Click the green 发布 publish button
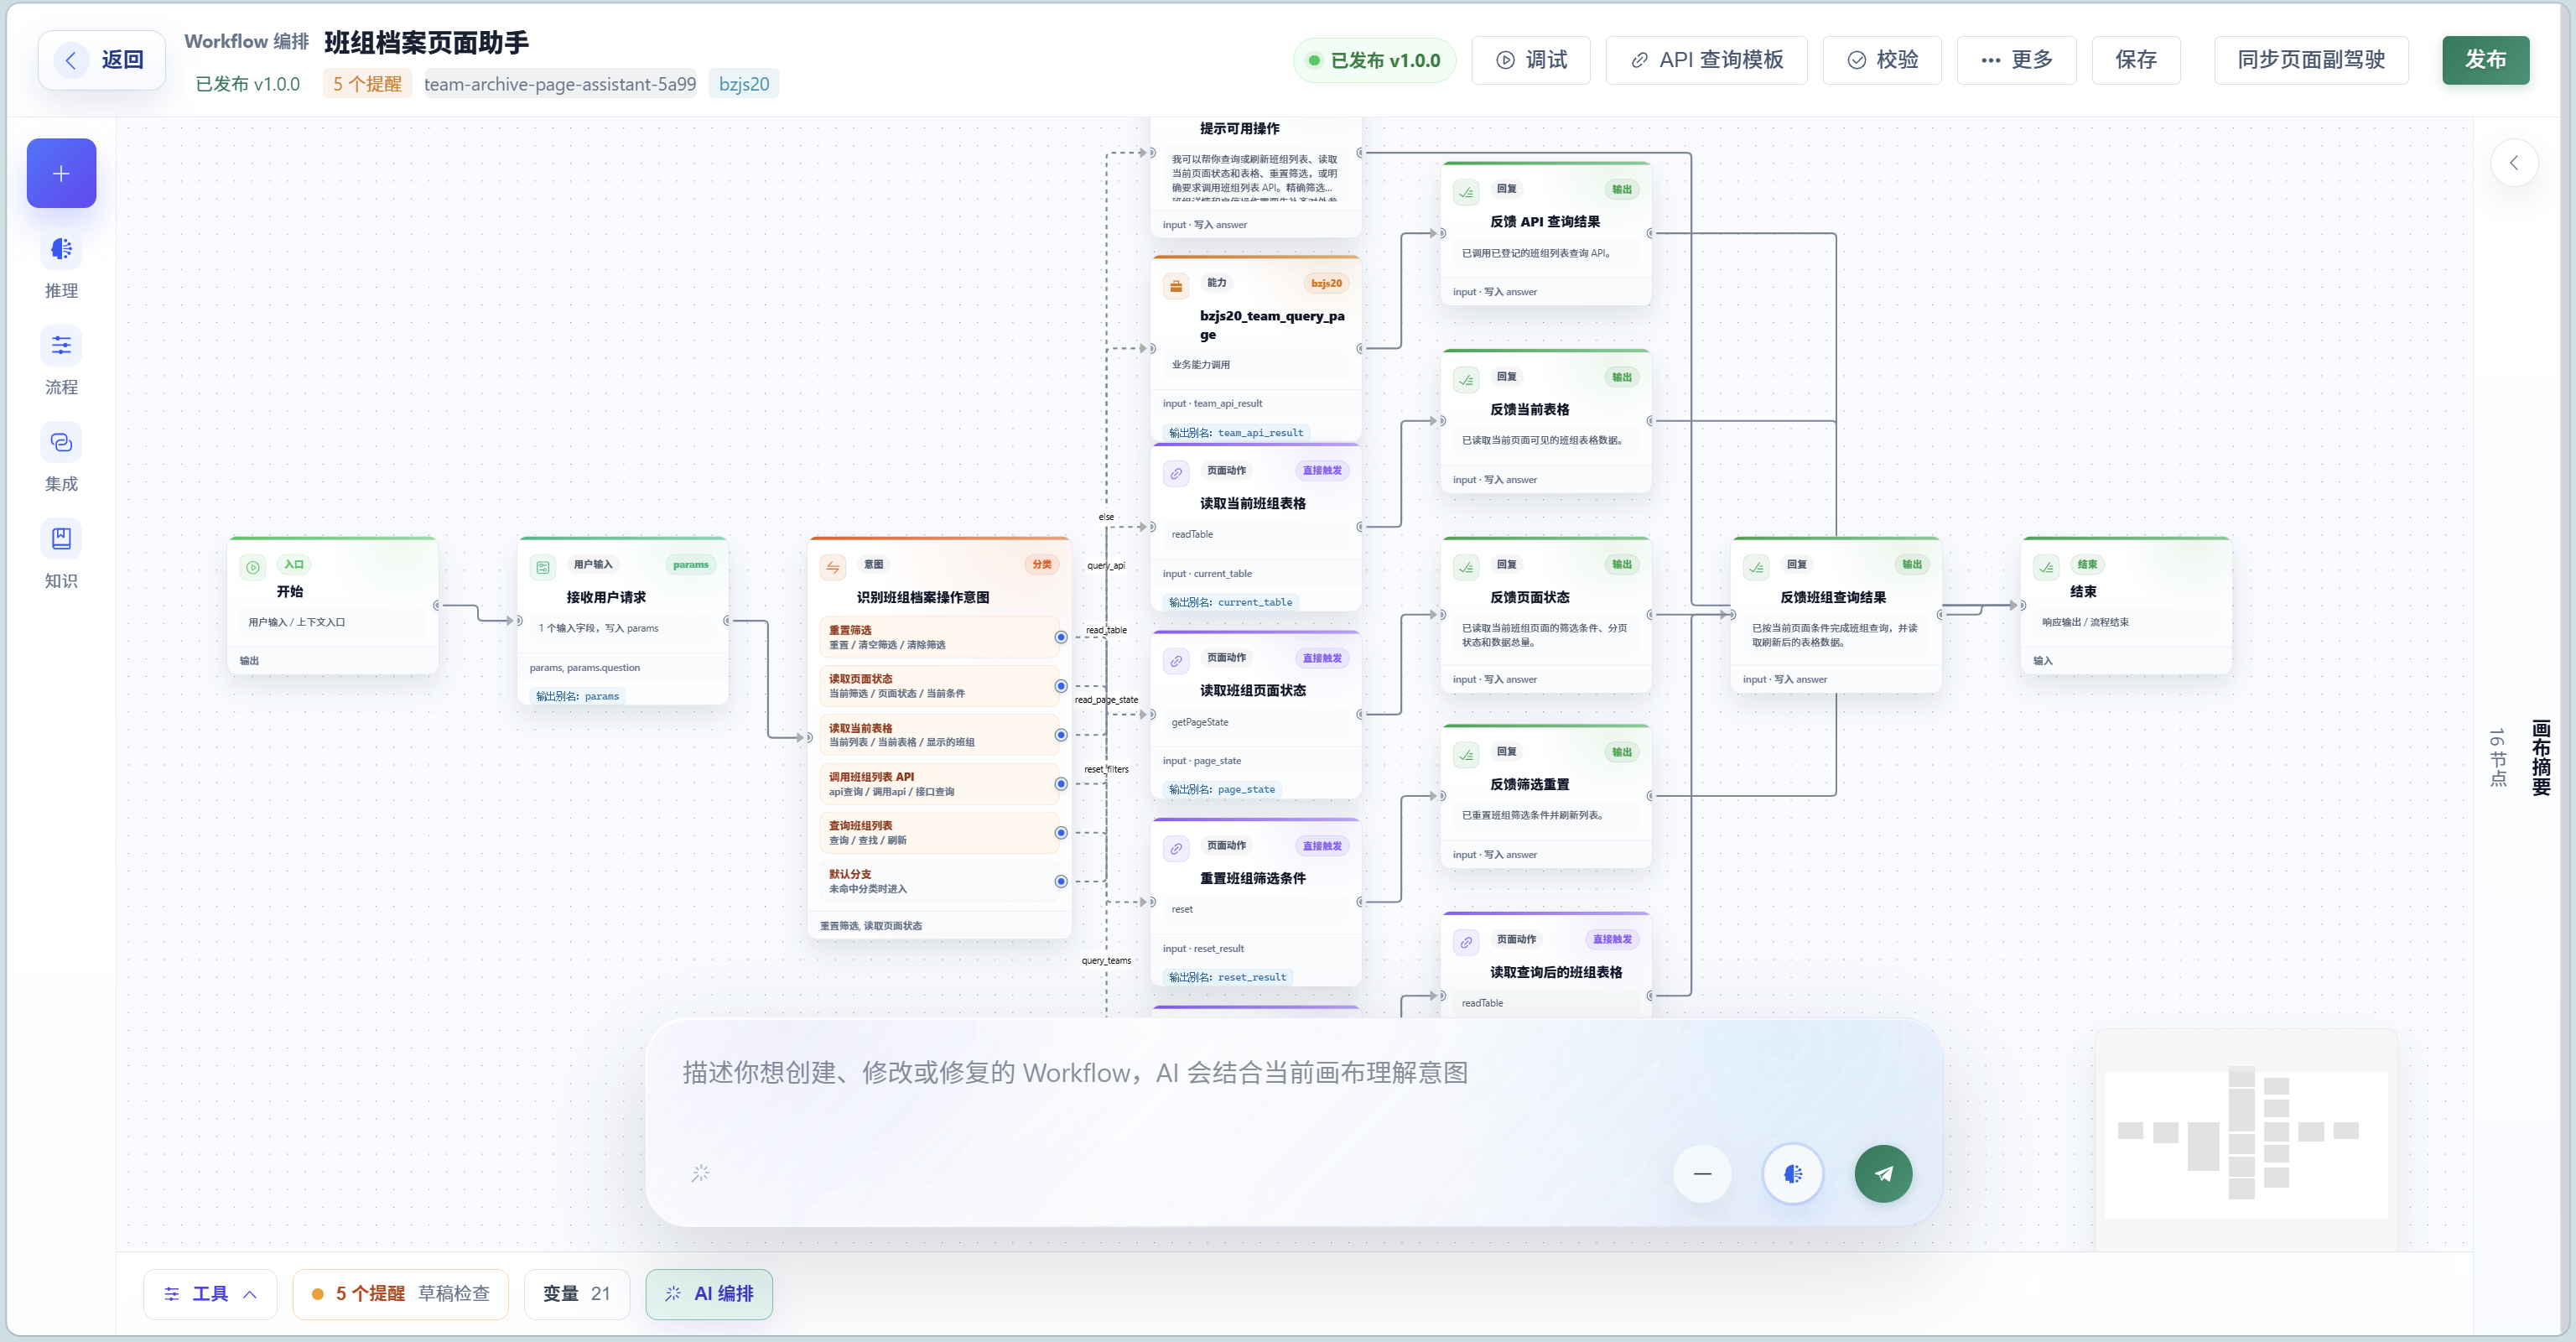Viewport: 2576px width, 1342px height. coord(2485,60)
